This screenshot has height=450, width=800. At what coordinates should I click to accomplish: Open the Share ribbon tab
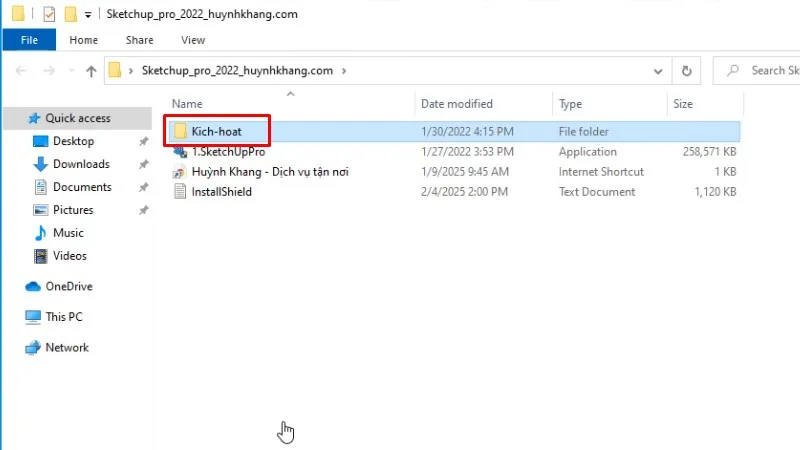[140, 40]
